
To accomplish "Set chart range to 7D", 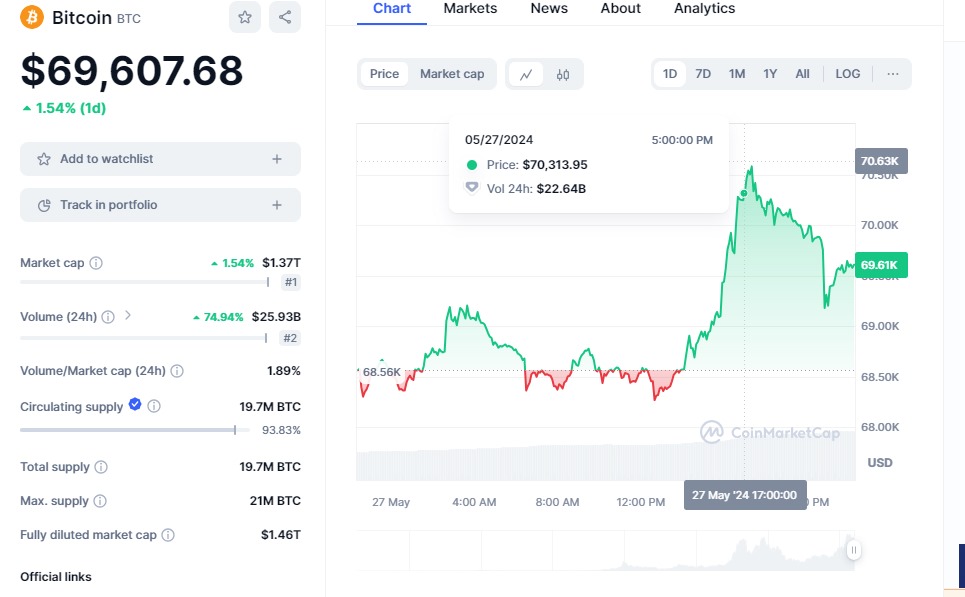I will pyautogui.click(x=703, y=74).
